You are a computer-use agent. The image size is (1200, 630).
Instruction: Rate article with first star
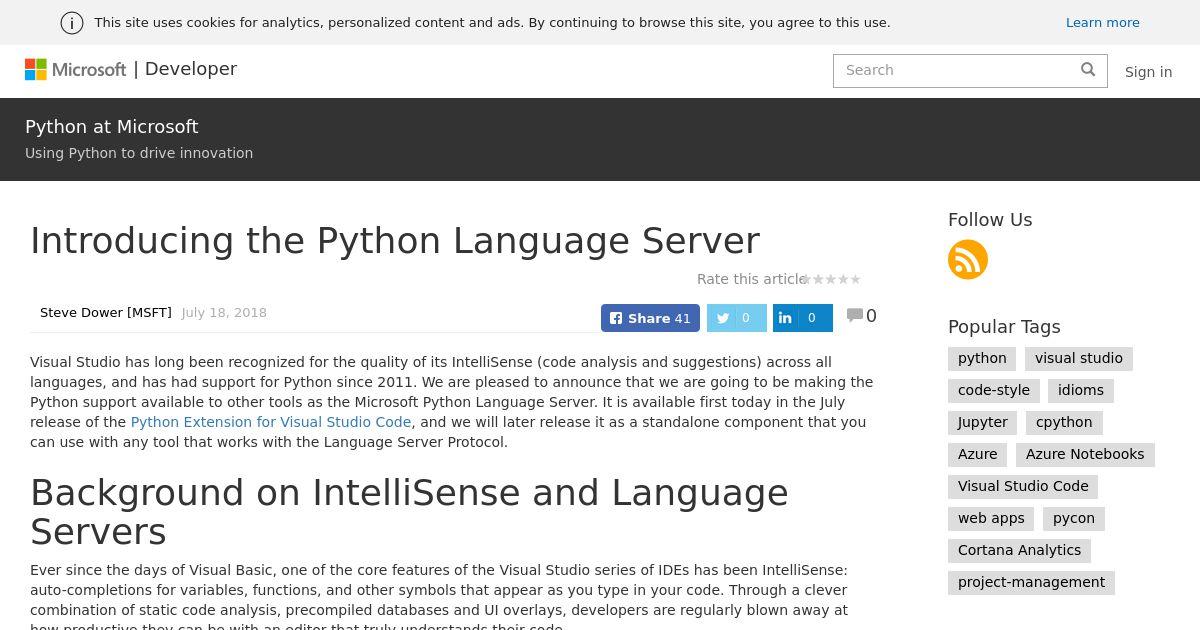(x=808, y=280)
